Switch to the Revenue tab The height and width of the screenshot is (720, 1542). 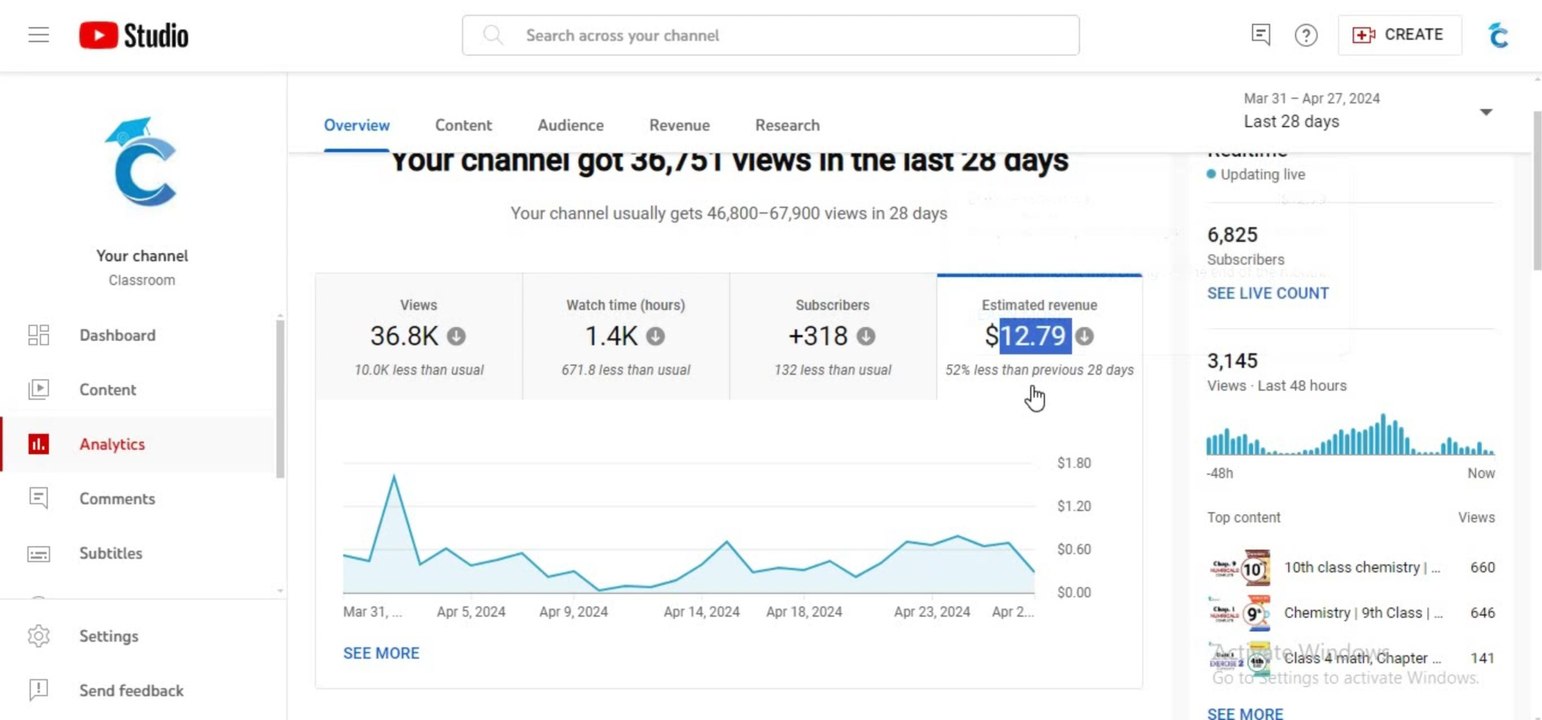click(x=679, y=125)
